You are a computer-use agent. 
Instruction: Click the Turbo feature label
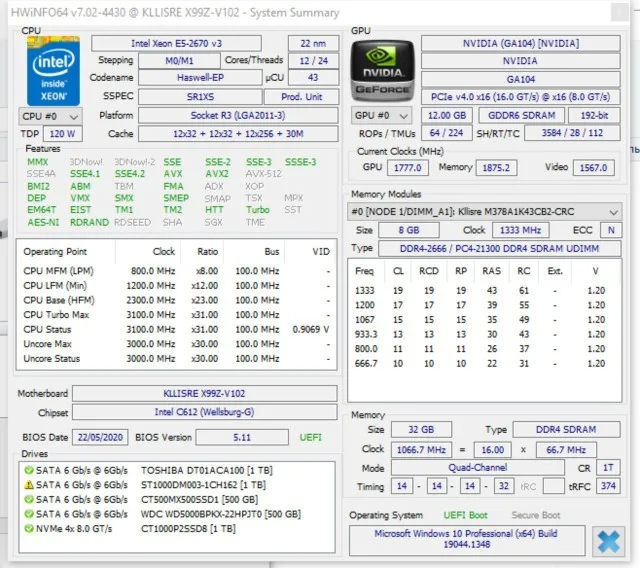(x=258, y=210)
